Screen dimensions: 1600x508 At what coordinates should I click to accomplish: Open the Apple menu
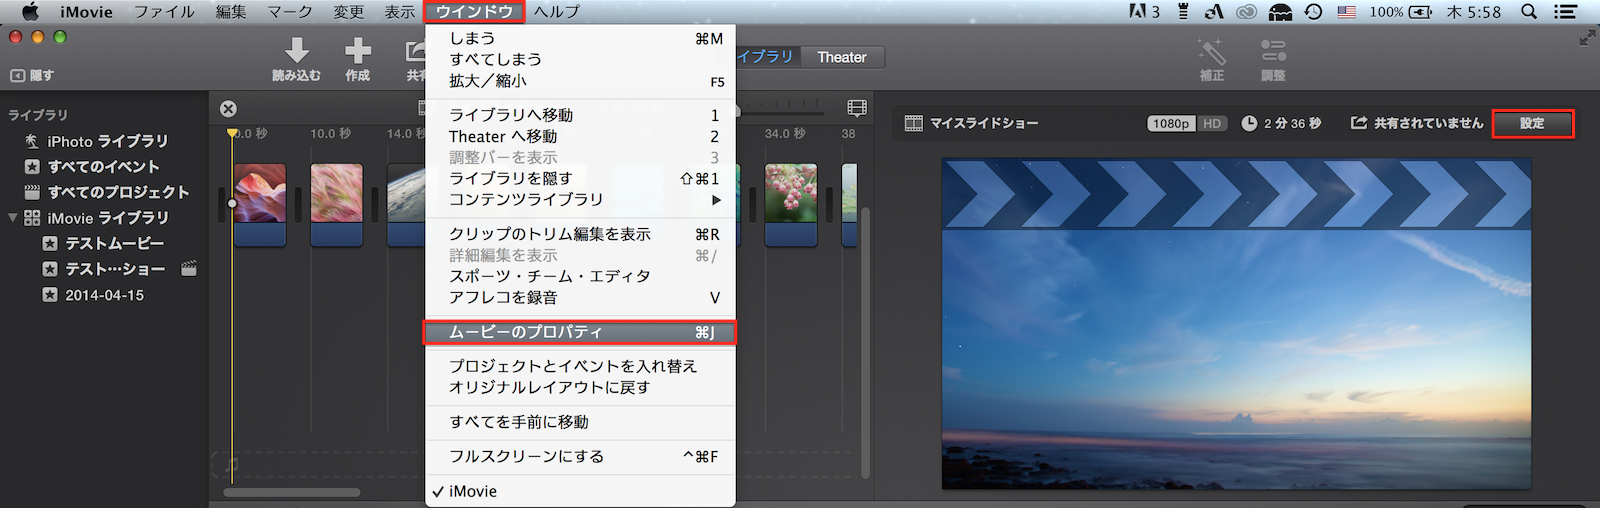pos(30,12)
